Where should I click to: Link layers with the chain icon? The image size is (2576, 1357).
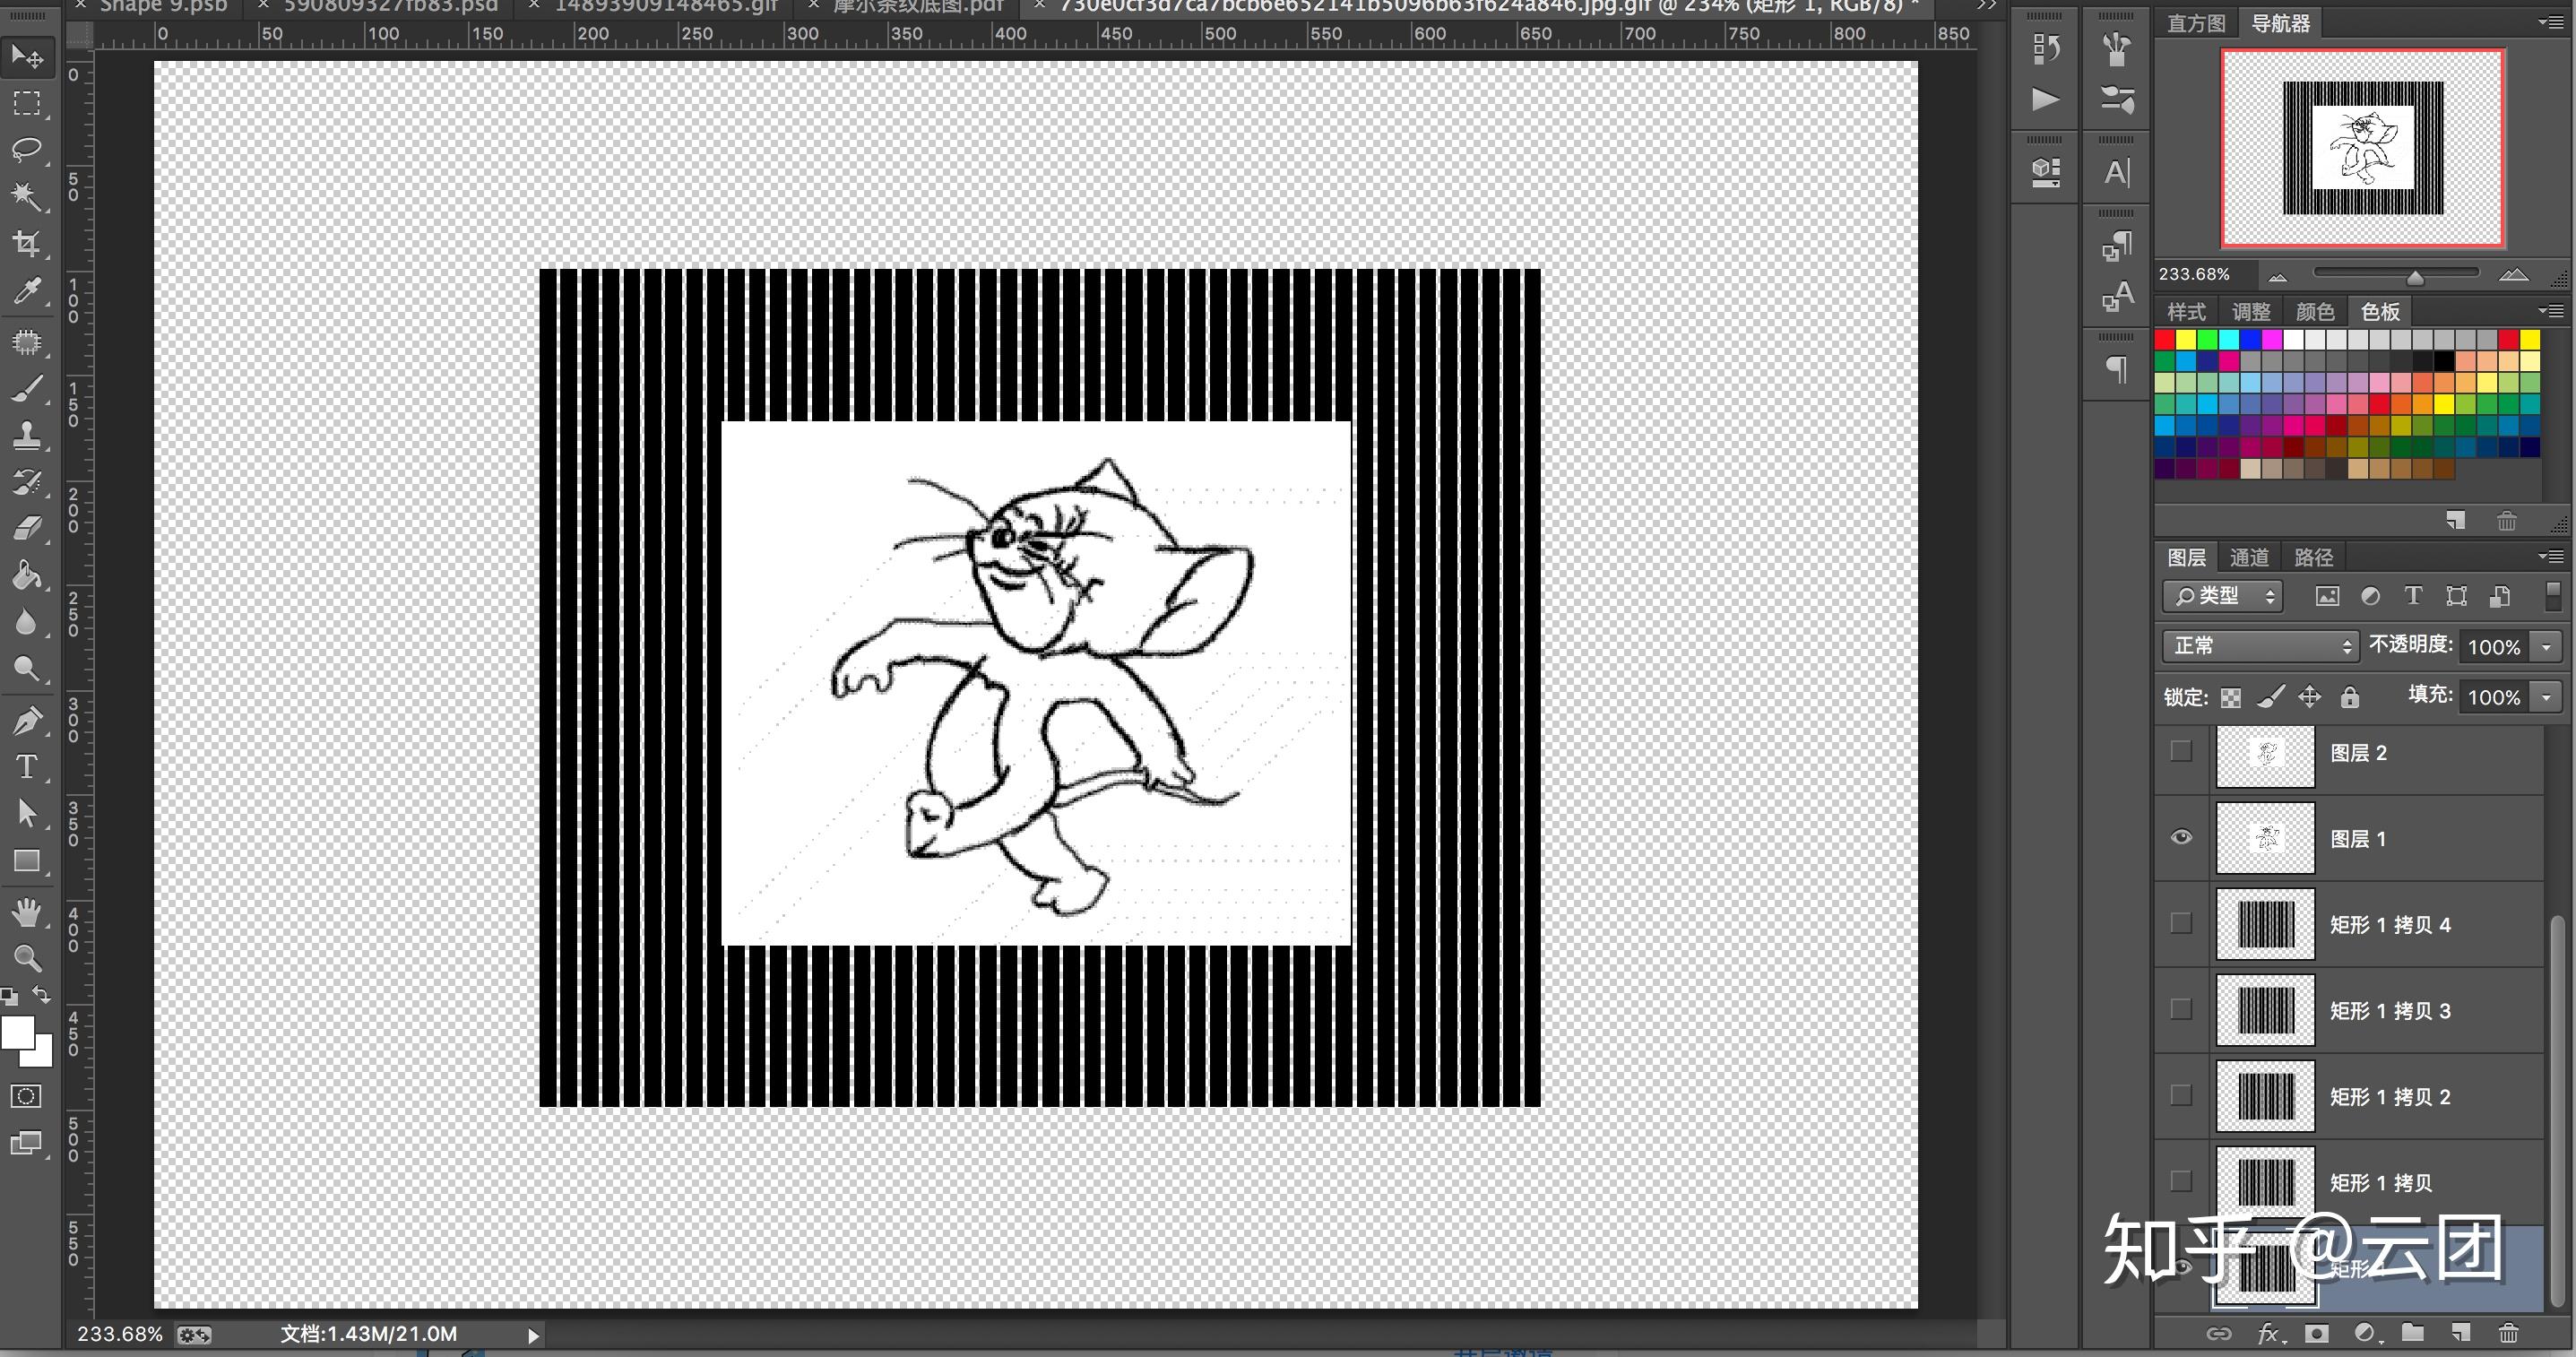[2219, 1333]
